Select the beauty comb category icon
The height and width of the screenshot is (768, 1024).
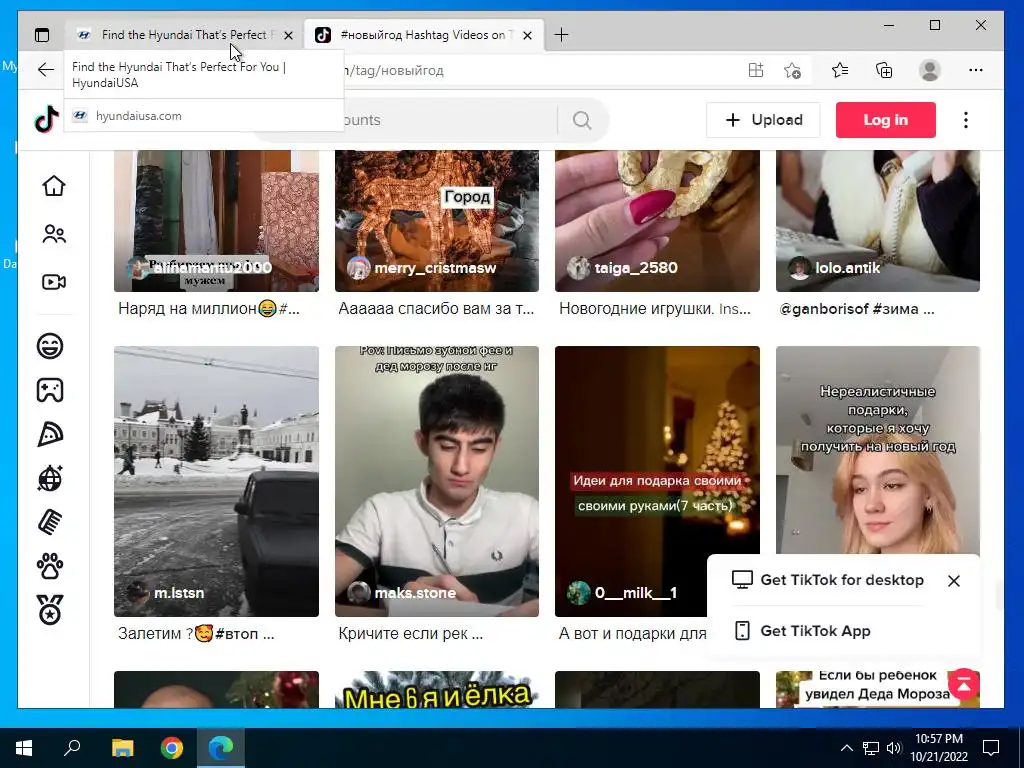point(50,522)
